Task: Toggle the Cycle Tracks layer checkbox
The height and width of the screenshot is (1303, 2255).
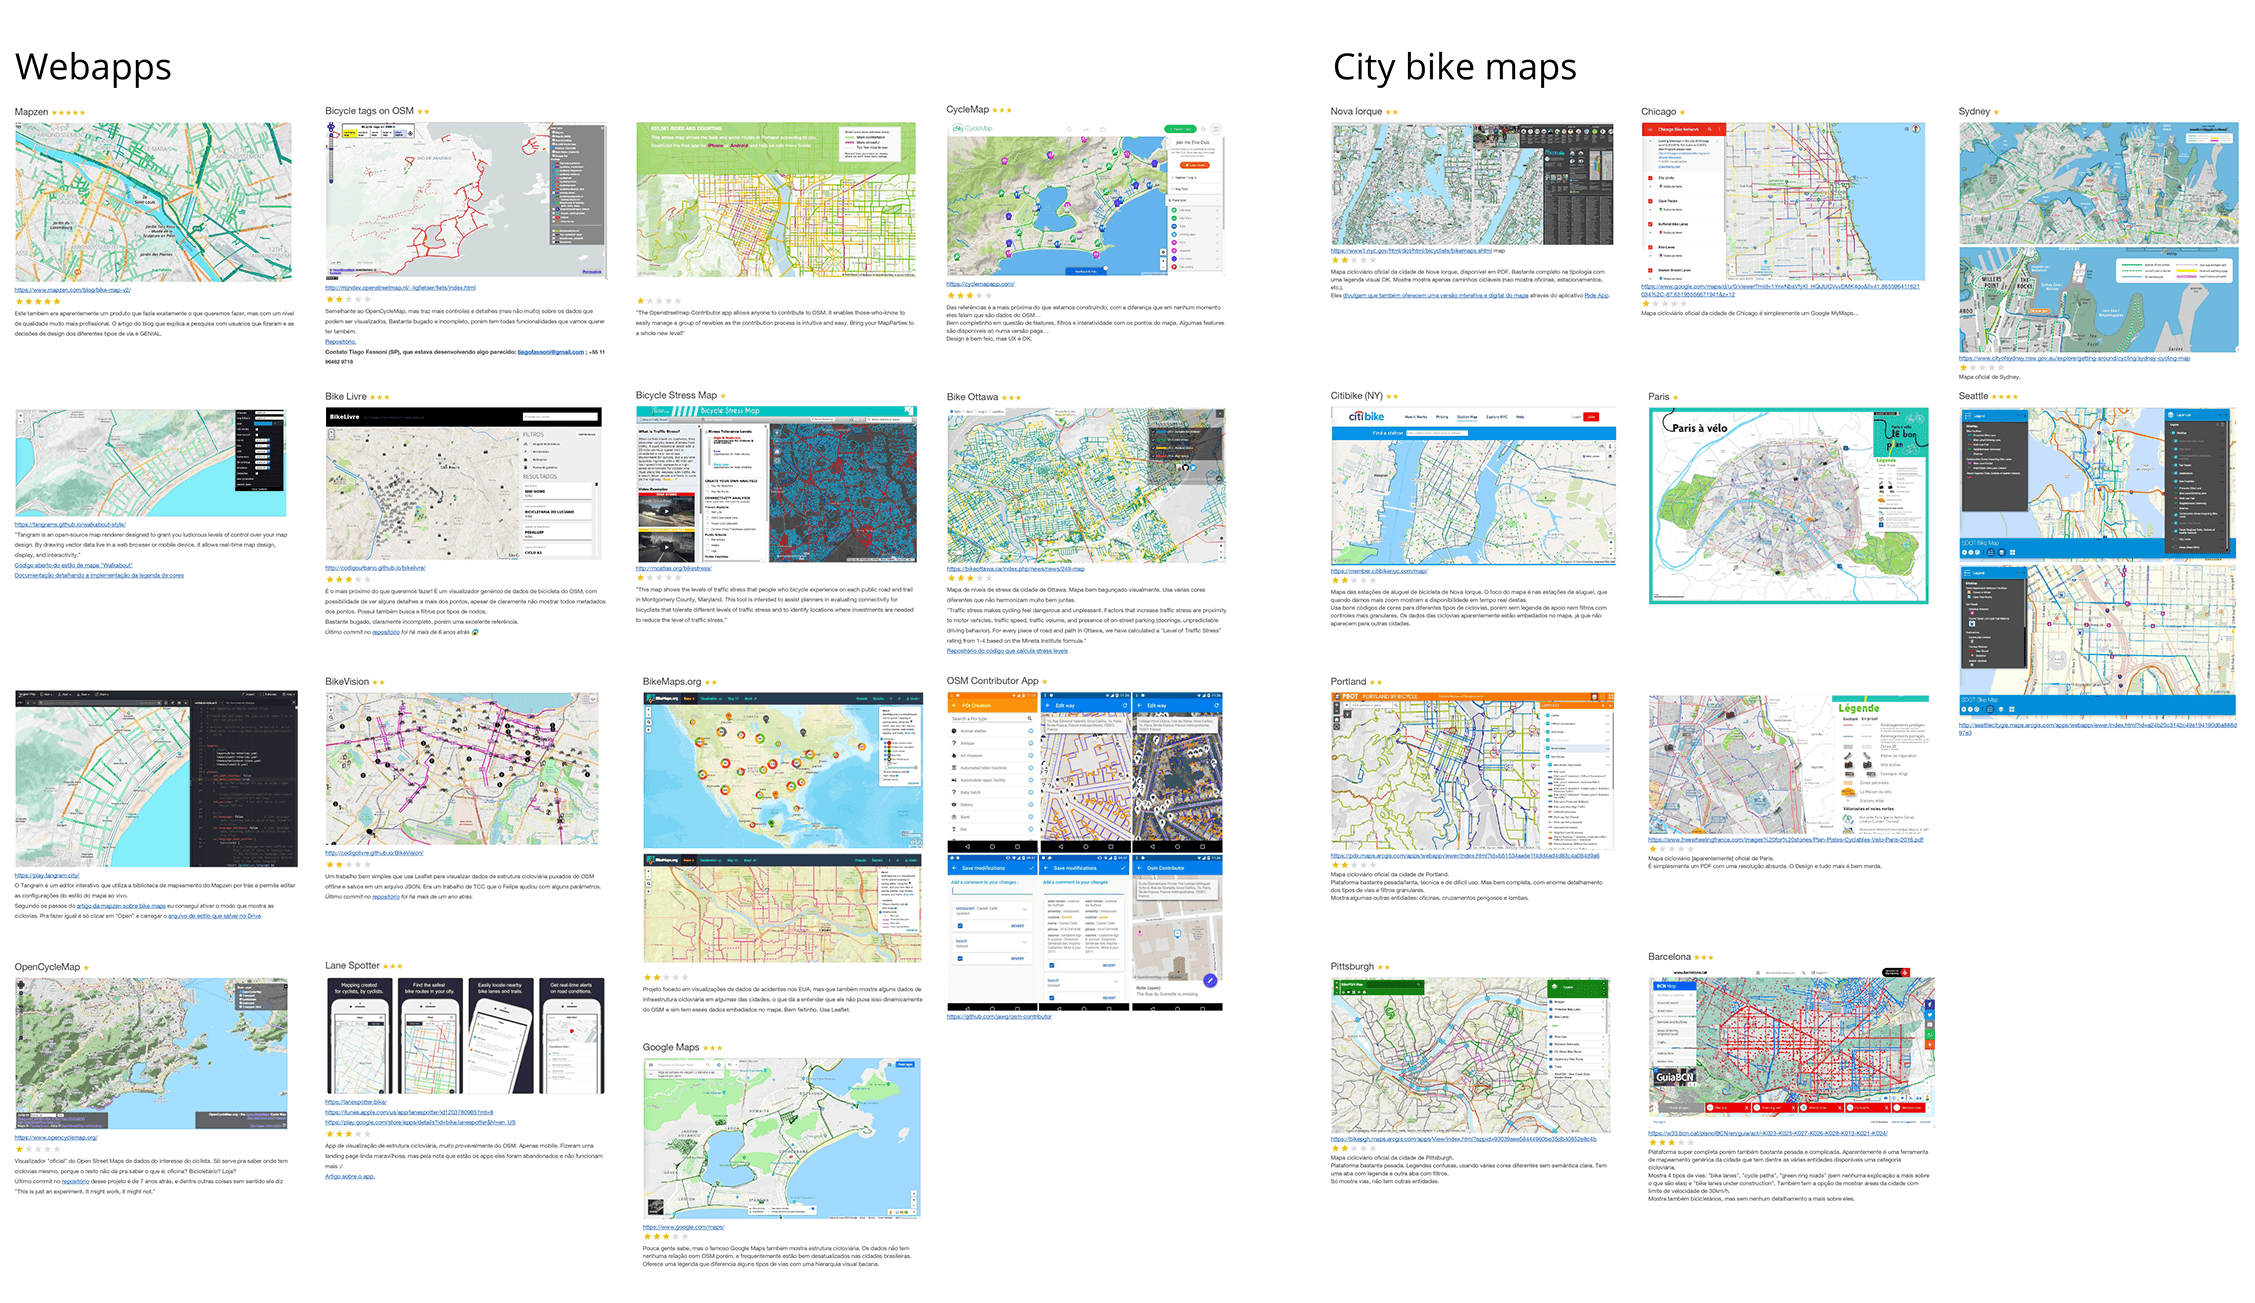Action: (1649, 201)
